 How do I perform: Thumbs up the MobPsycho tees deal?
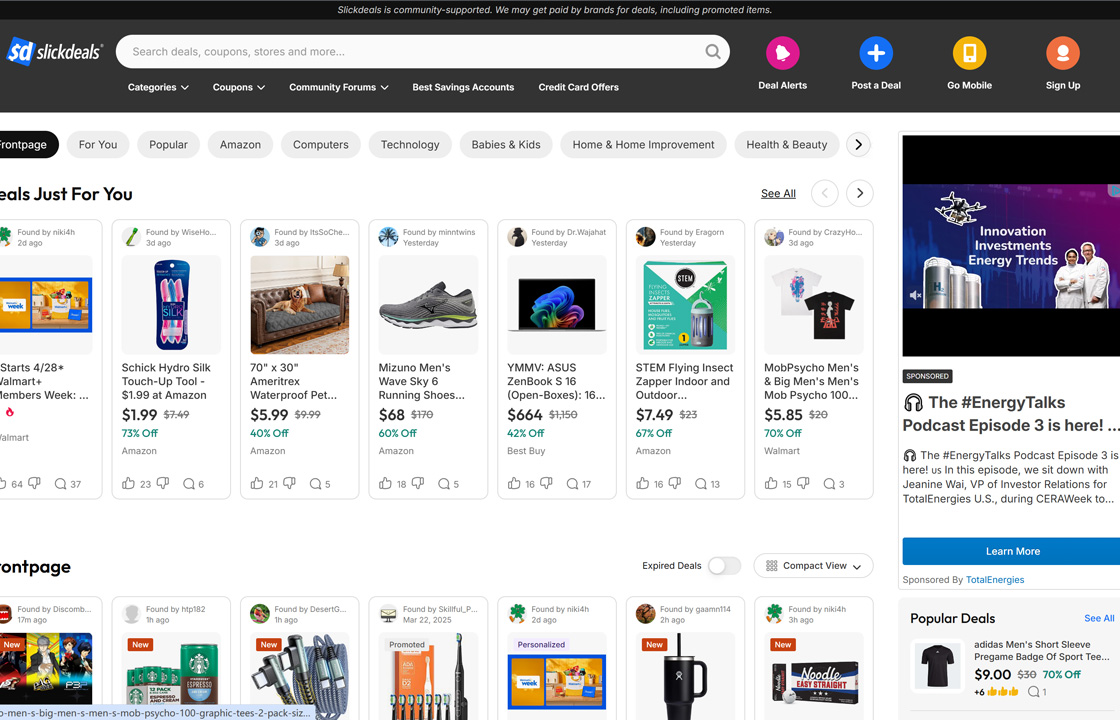pyautogui.click(x=771, y=483)
